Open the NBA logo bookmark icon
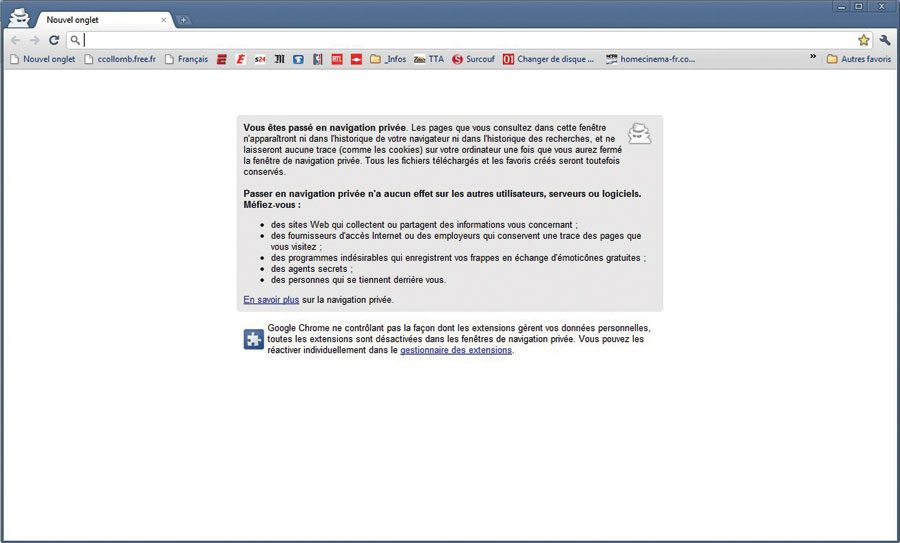900x543 pixels. [x=317, y=59]
